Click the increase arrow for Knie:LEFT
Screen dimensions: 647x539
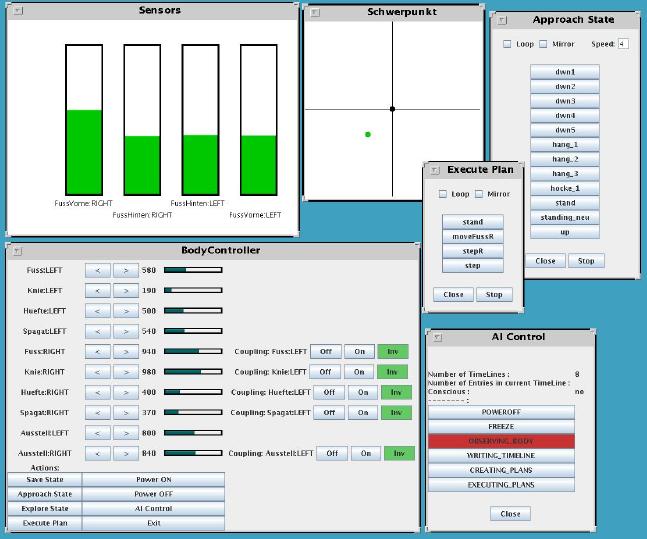[x=125, y=291]
